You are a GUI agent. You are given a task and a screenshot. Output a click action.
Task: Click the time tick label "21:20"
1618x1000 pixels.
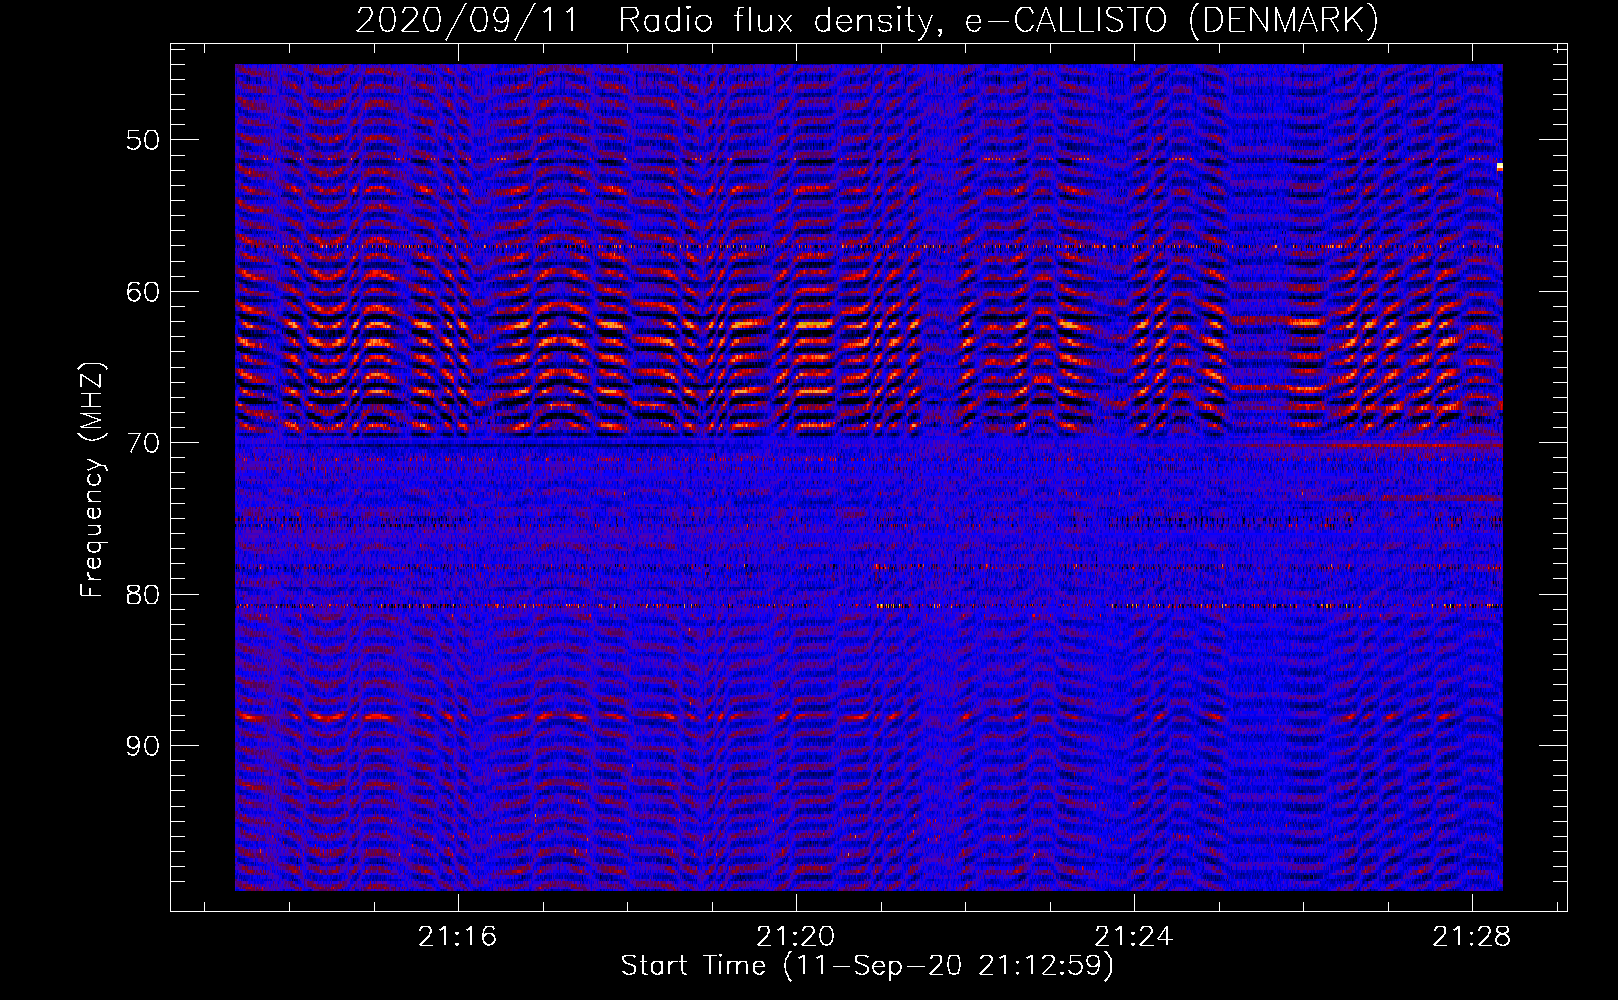pos(796,937)
